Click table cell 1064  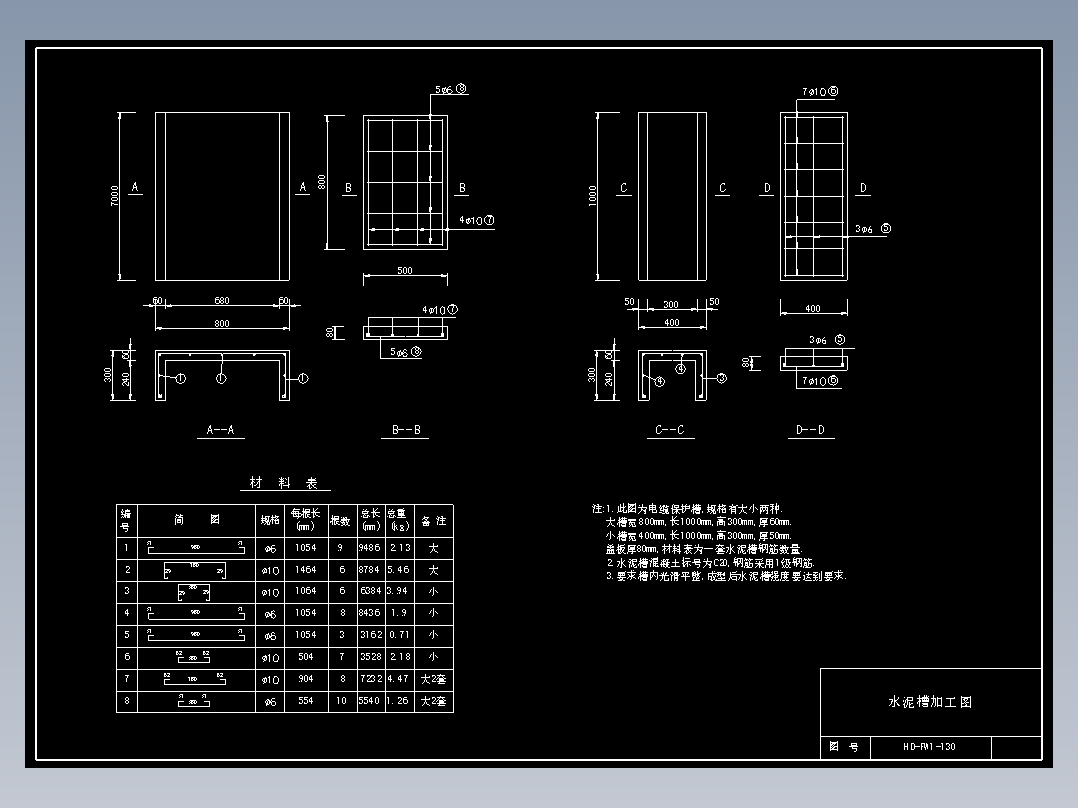click(x=305, y=591)
